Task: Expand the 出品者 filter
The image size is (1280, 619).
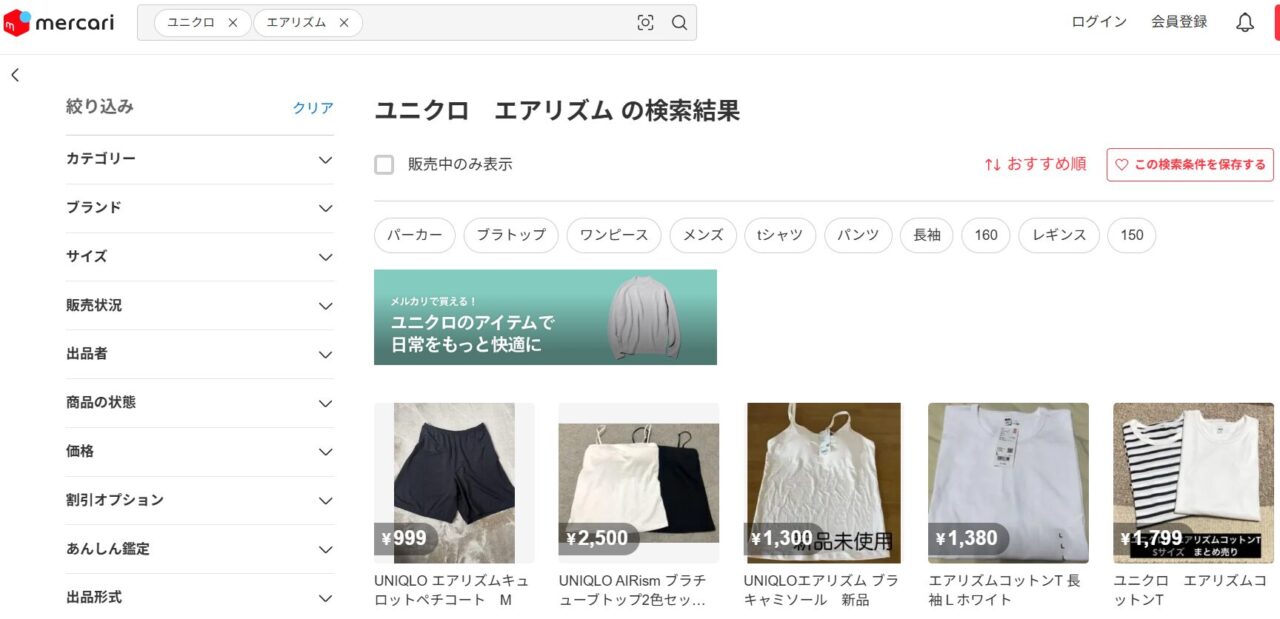Action: coord(200,354)
